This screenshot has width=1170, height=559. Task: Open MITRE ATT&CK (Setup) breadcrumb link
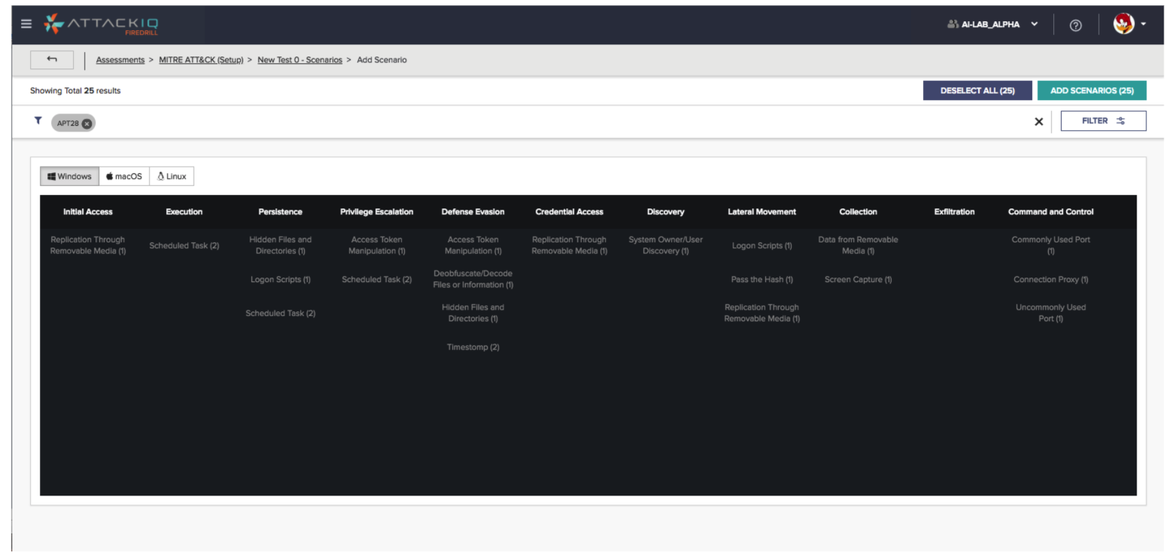(x=201, y=60)
